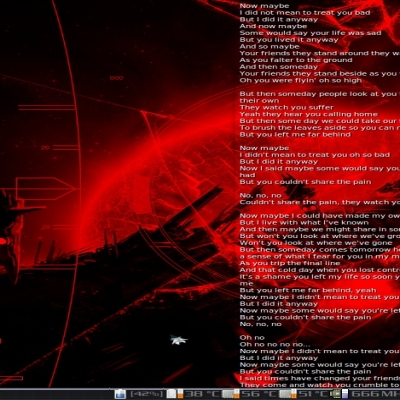Screen dimensions: 400x400
Task: Click the battery percentage reading [42%]
Action: pyautogui.click(x=147, y=394)
